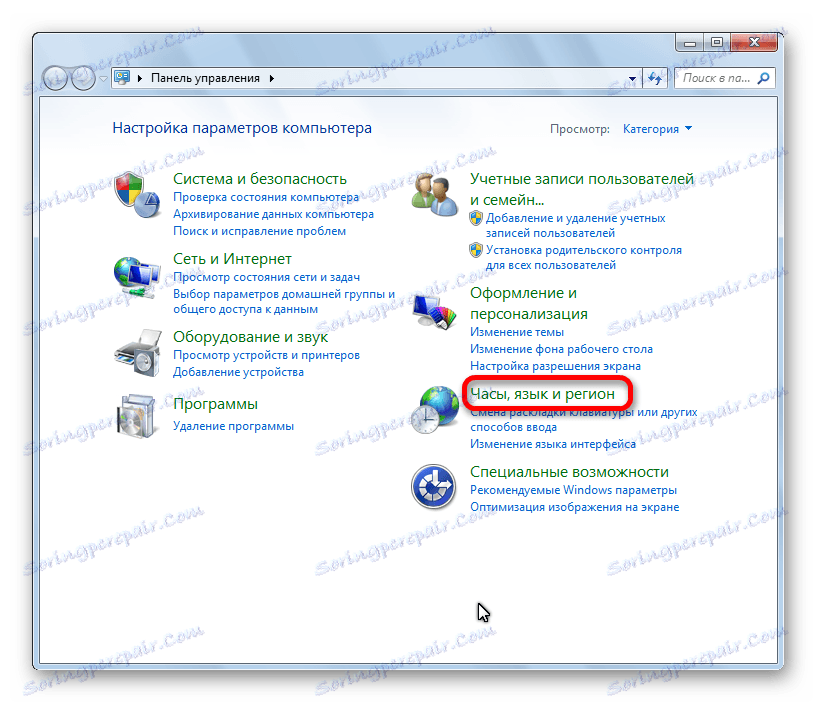
Task: Open Изменение темы link
Action: pos(517,332)
